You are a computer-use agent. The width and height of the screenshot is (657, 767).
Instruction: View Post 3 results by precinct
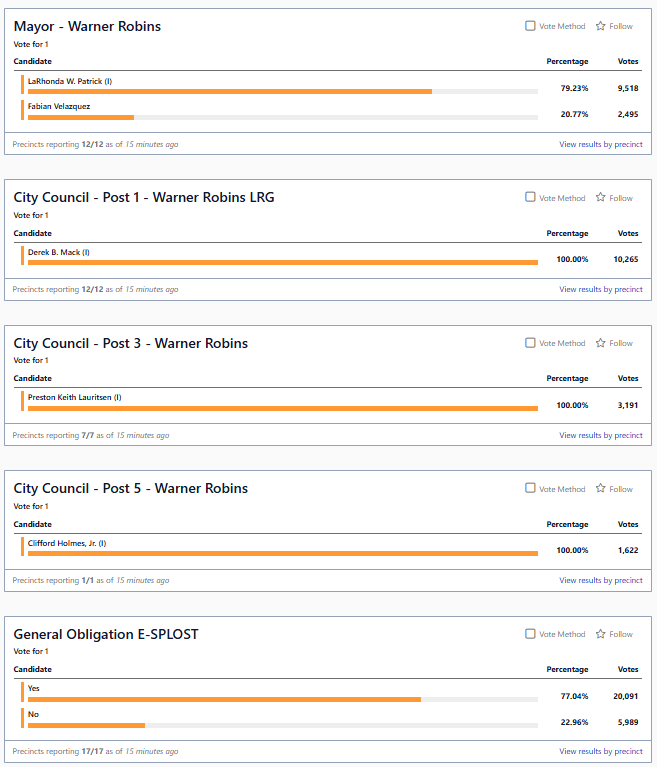tap(600, 435)
